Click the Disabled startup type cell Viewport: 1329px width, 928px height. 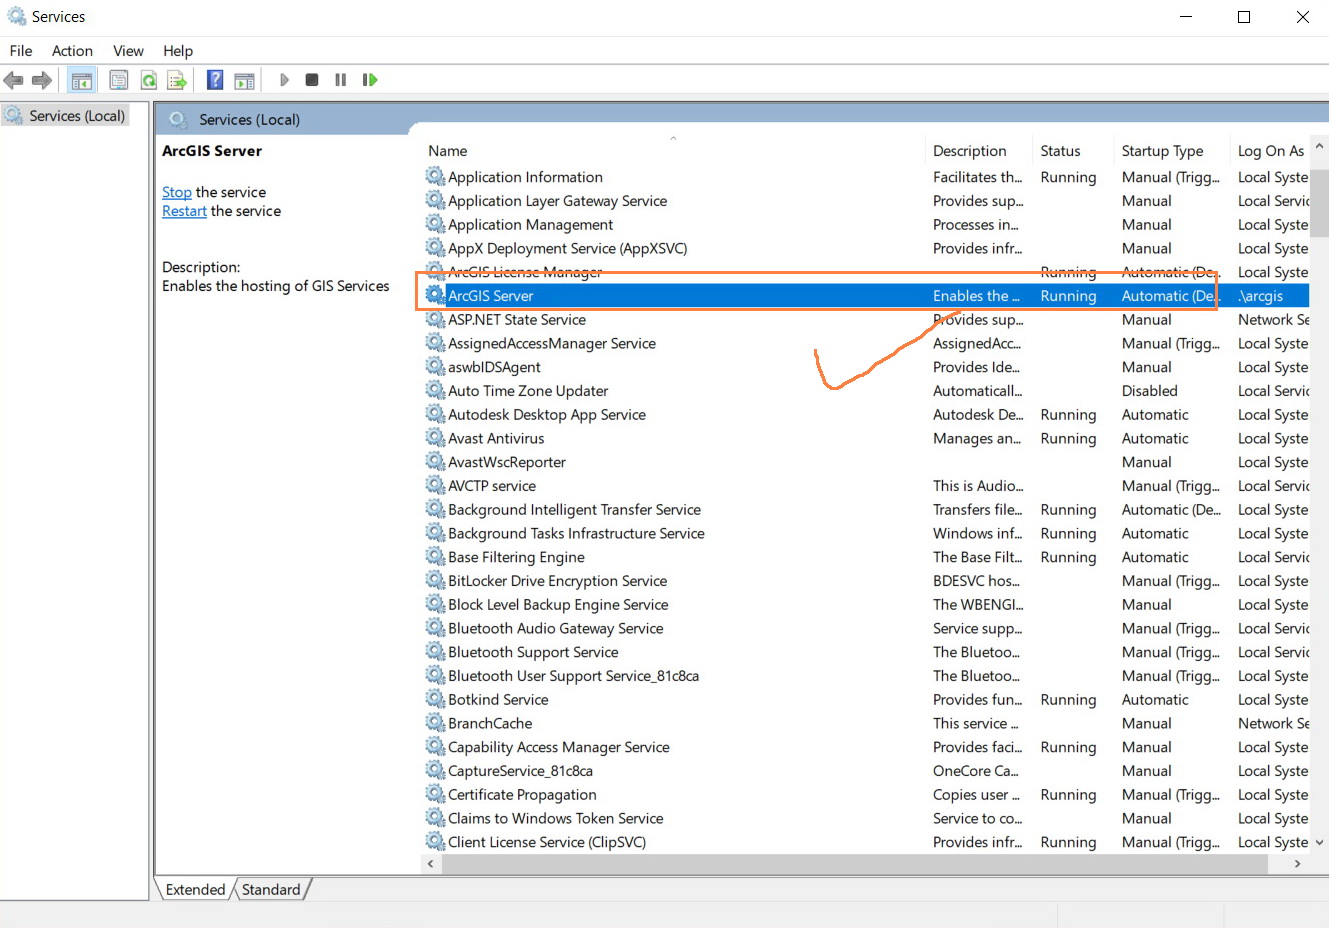1150,391
